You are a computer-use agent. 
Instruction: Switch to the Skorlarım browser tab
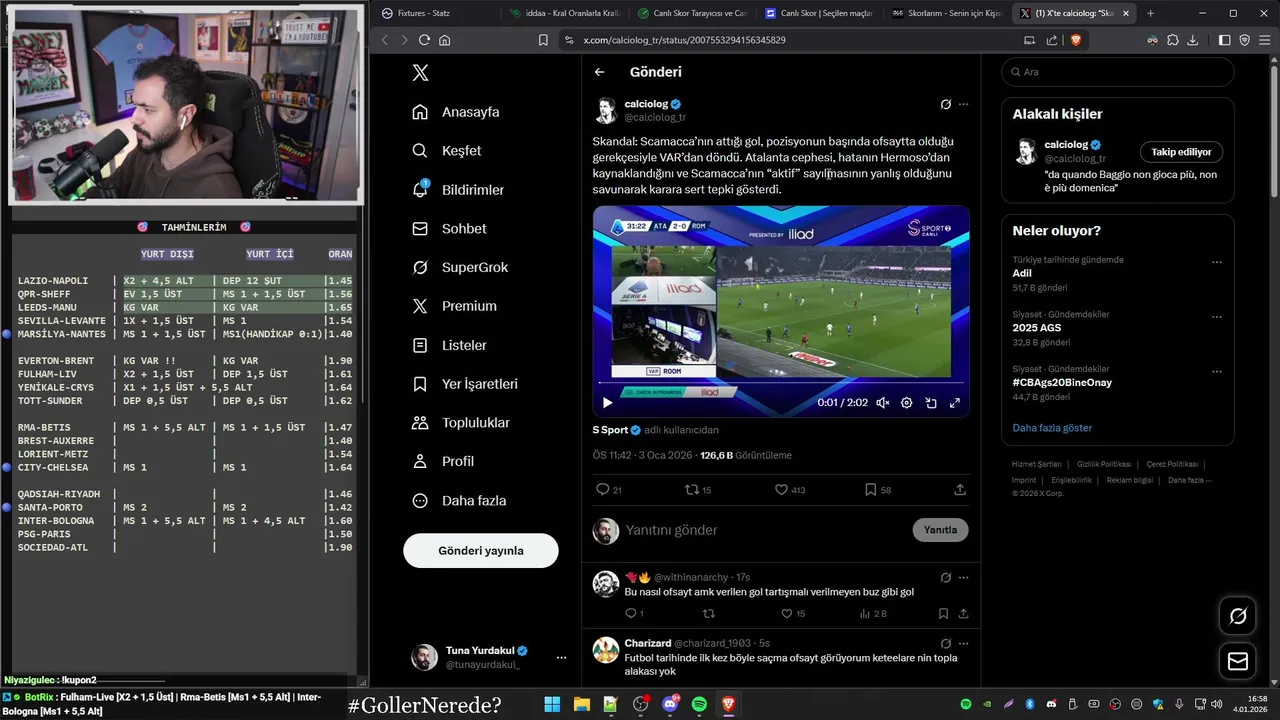947,13
